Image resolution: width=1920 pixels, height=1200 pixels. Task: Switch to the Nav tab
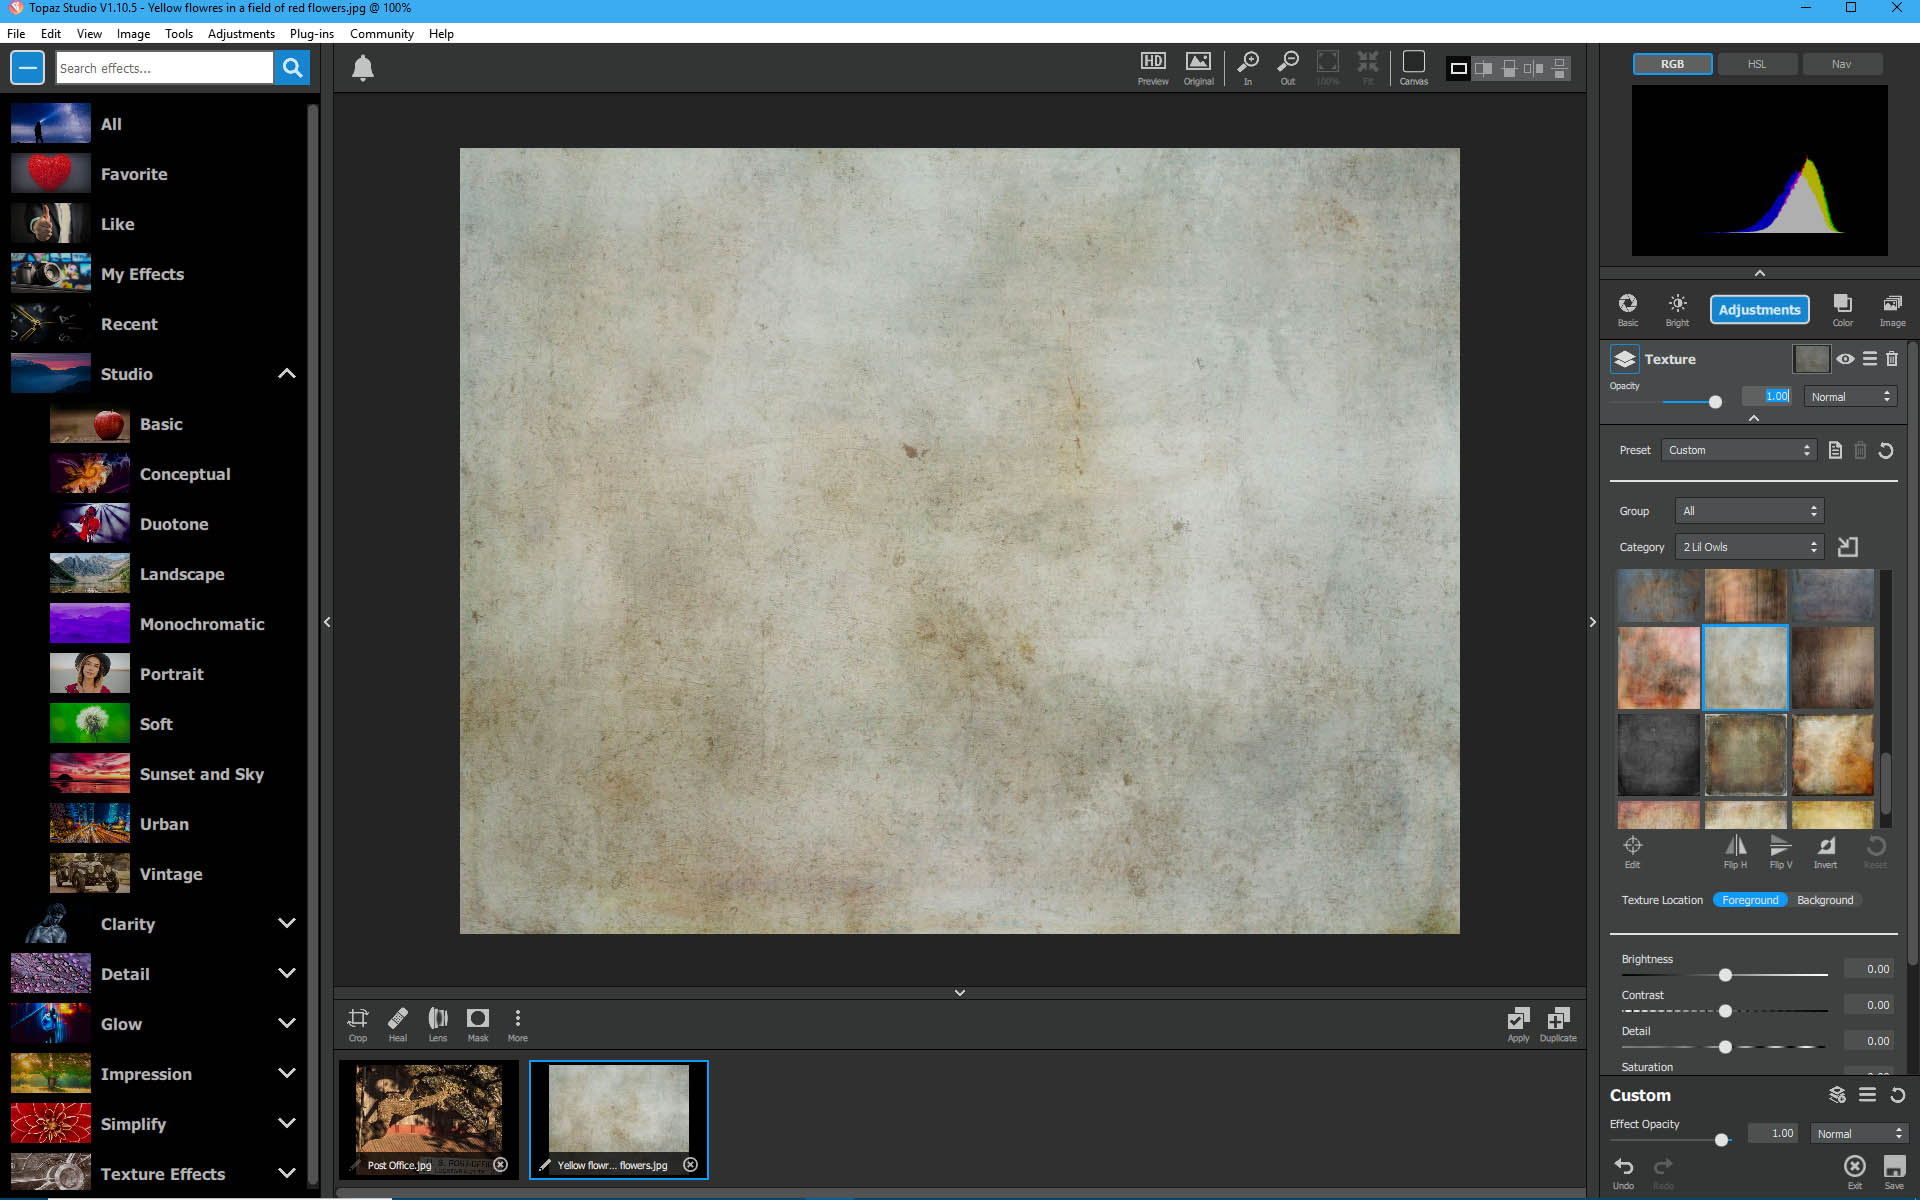pos(1842,64)
